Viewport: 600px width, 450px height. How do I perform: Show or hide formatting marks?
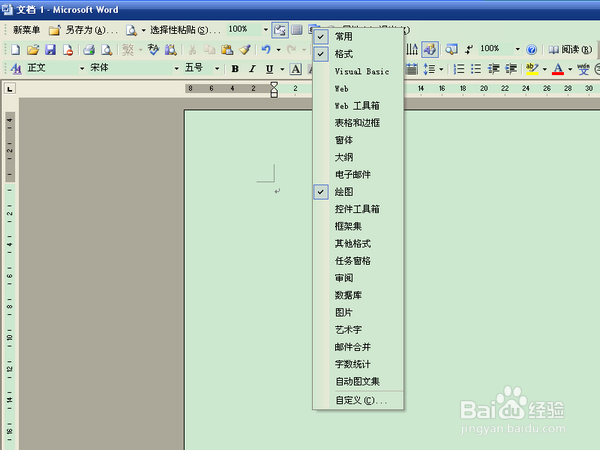(x=469, y=49)
